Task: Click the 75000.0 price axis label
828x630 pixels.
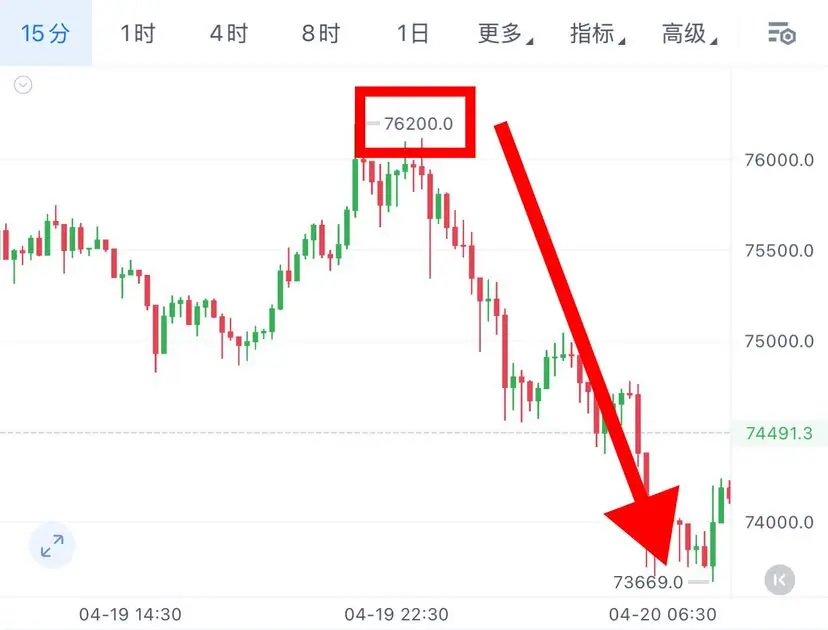Action: (x=779, y=341)
